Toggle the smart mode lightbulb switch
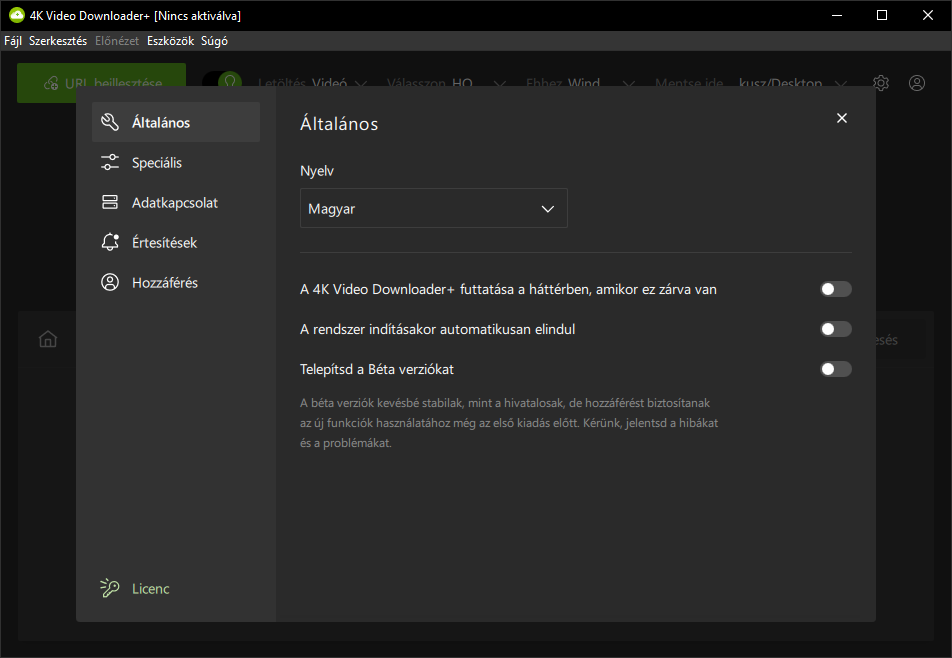The image size is (952, 658). (x=222, y=79)
